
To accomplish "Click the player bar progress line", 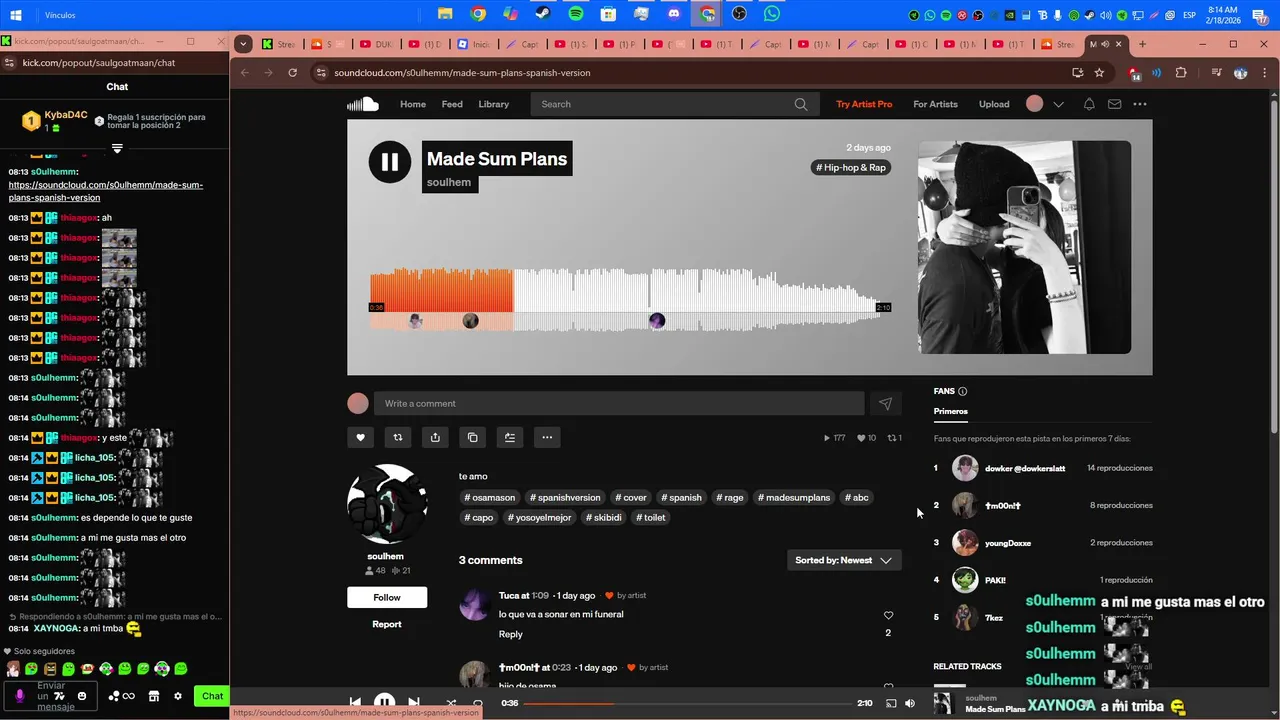I will pyautogui.click(x=686, y=703).
